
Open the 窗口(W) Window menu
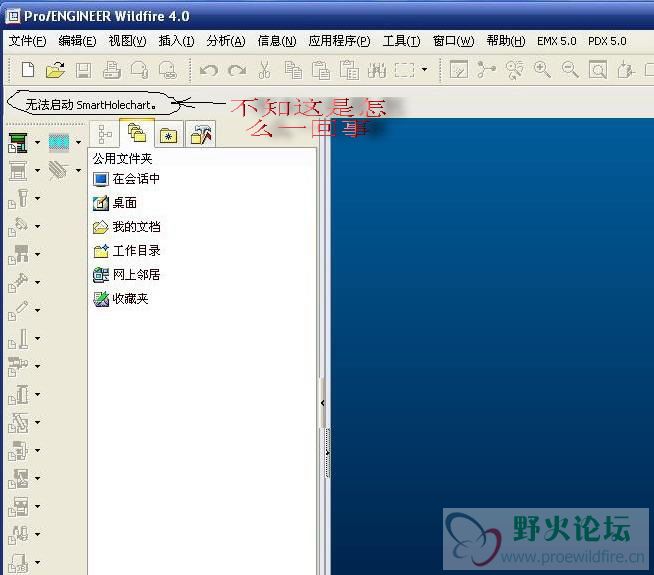(x=453, y=41)
